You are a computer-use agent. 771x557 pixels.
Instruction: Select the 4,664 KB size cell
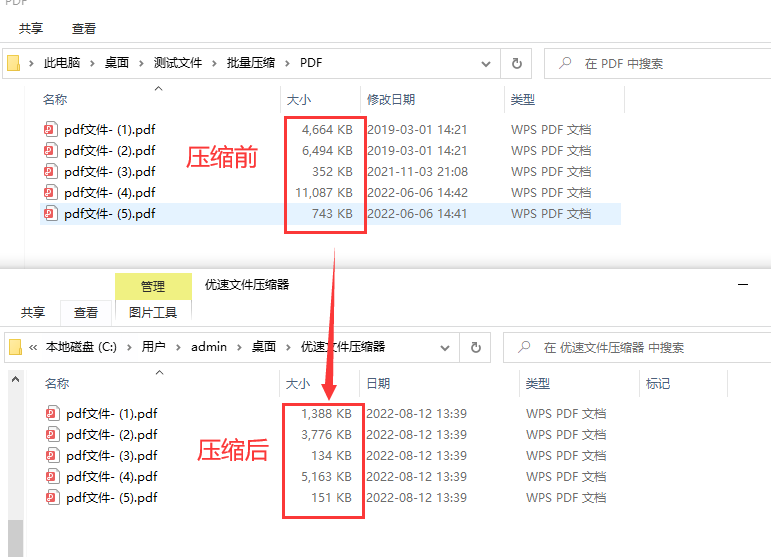(327, 130)
